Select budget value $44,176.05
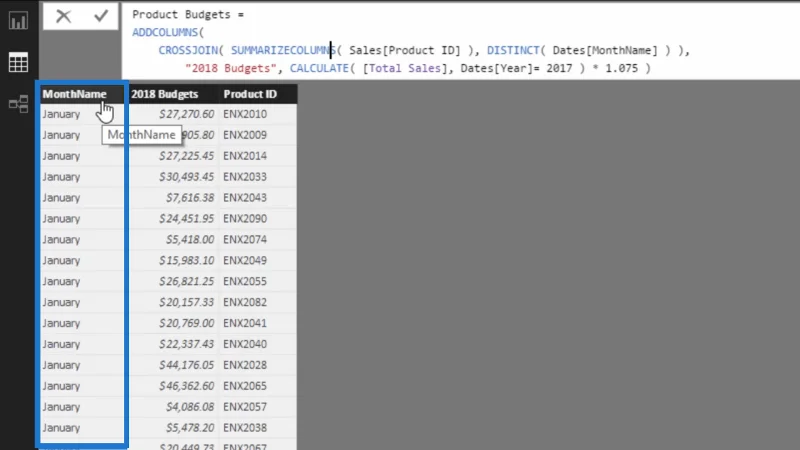 [186, 365]
